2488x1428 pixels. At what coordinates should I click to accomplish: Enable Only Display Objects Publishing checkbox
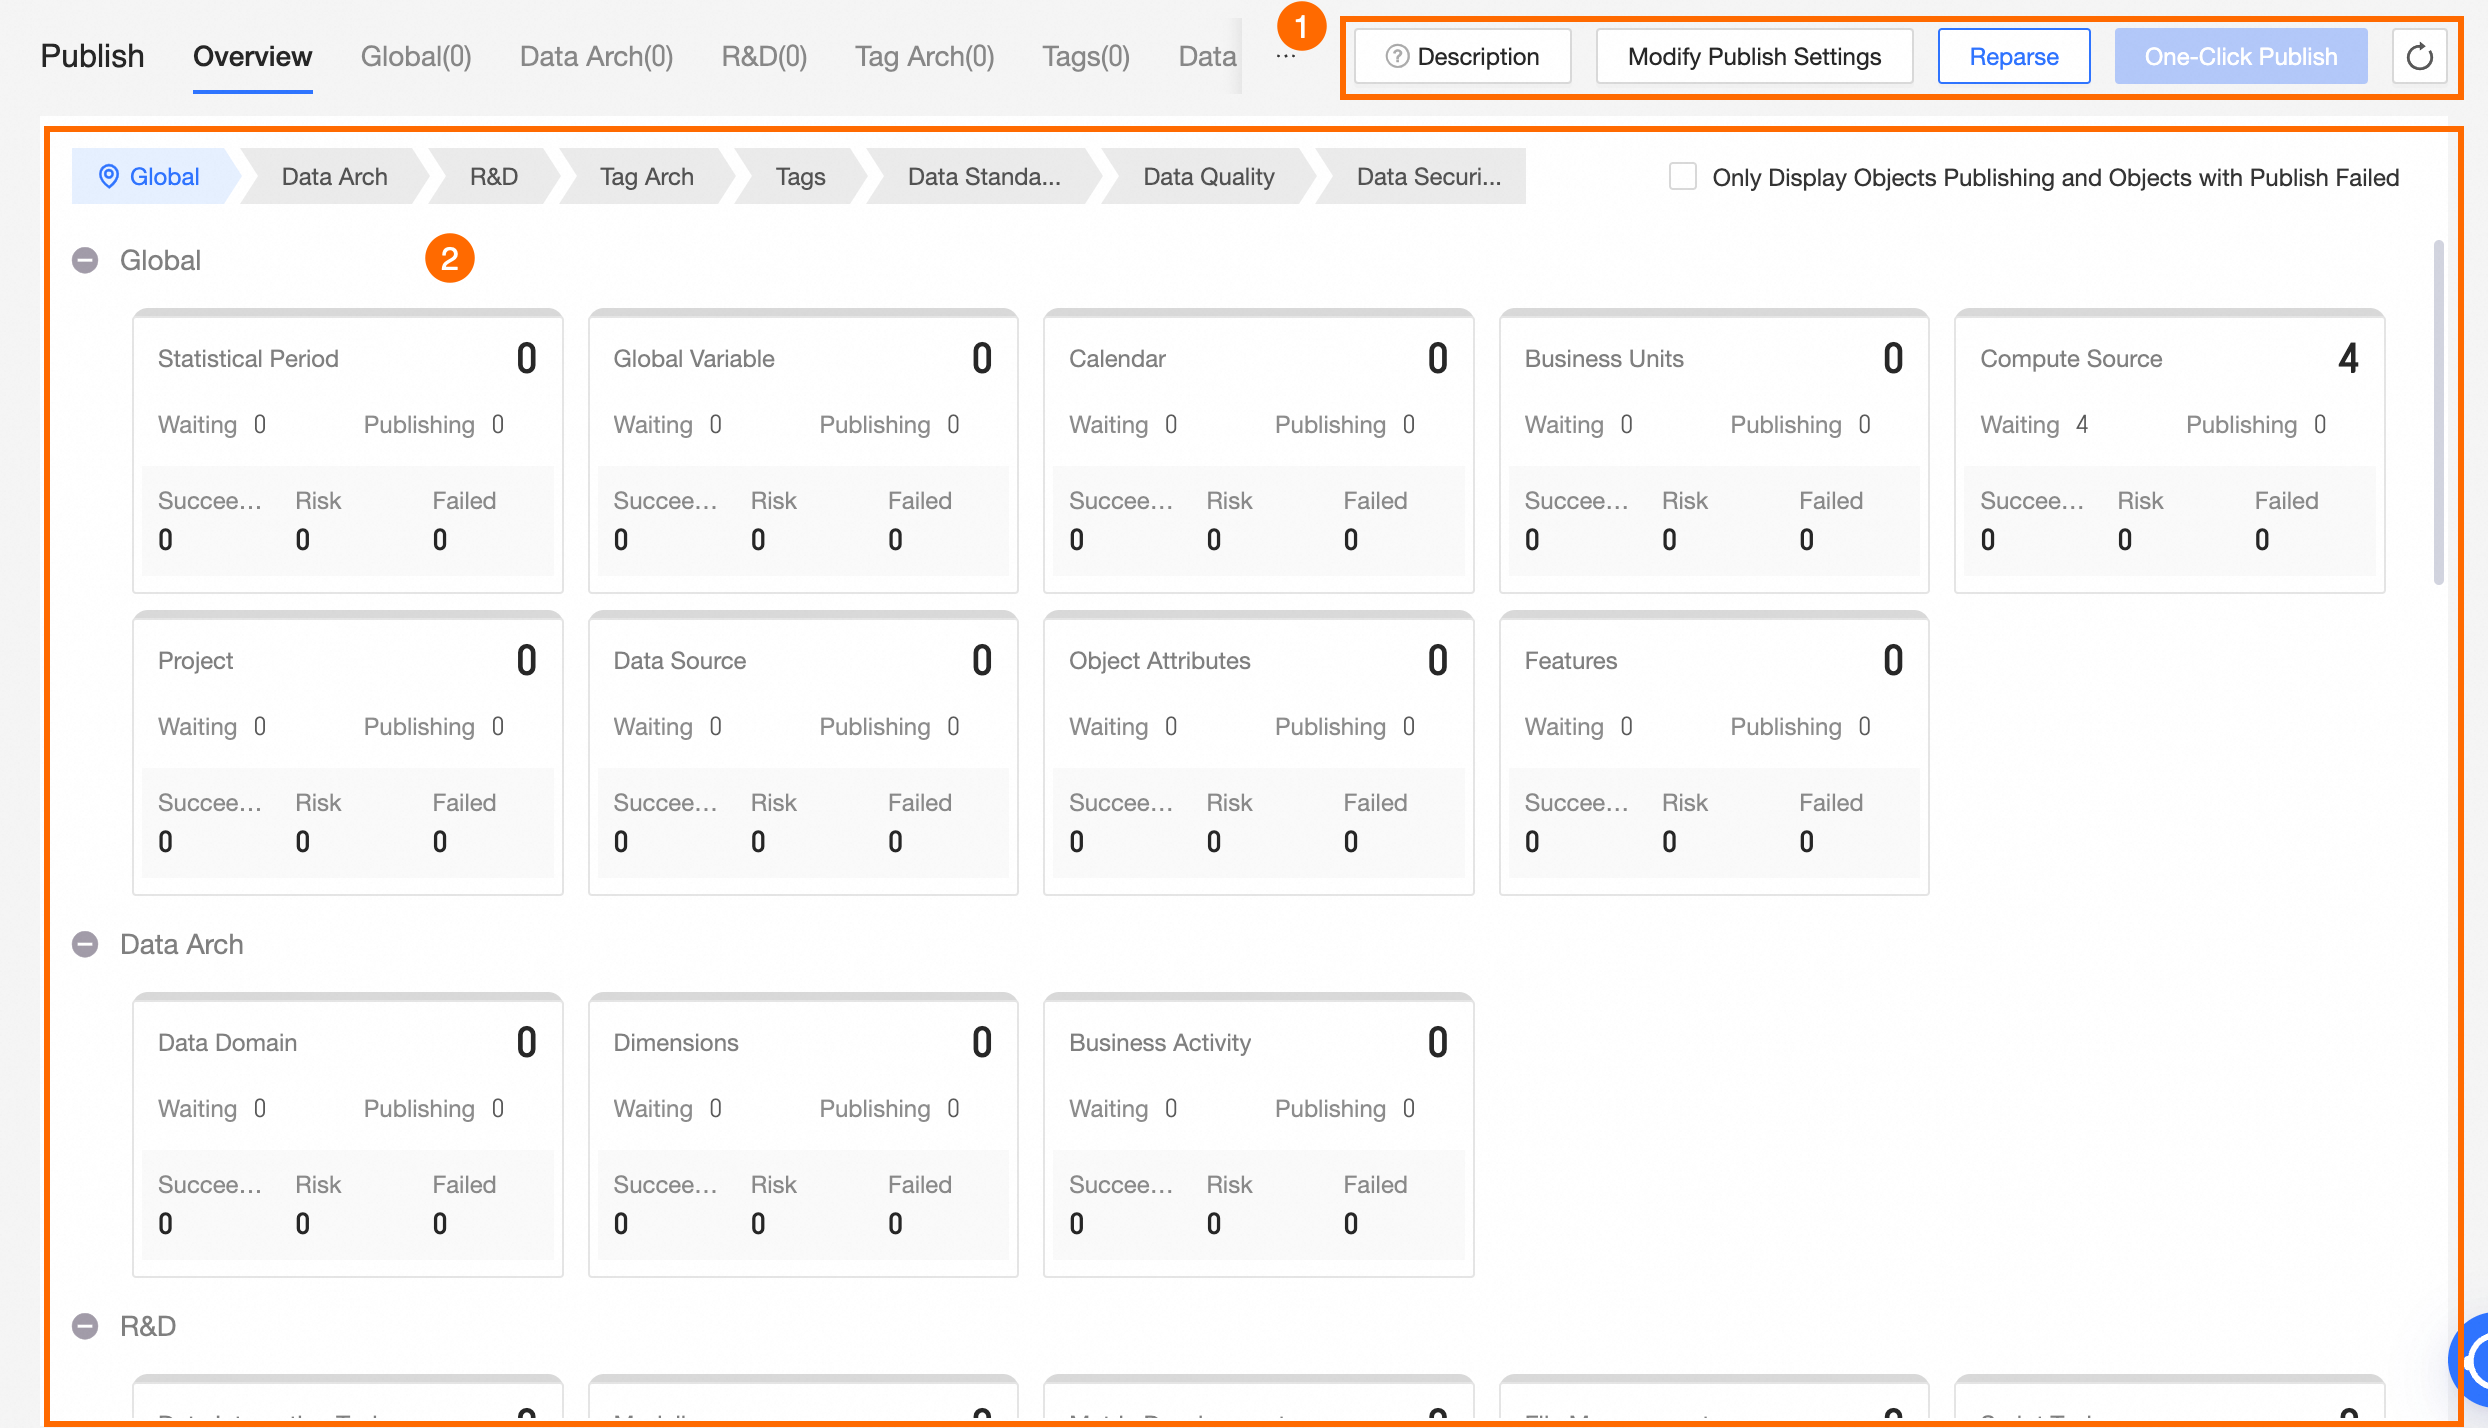click(x=1683, y=177)
